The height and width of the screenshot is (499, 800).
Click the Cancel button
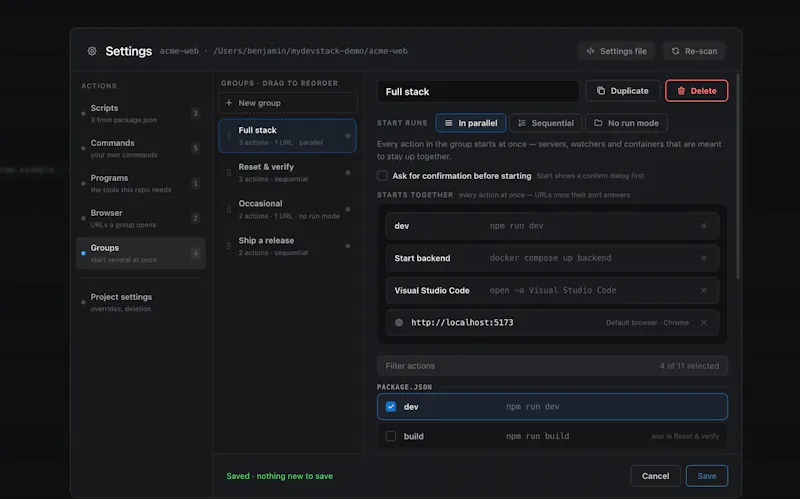pos(655,476)
